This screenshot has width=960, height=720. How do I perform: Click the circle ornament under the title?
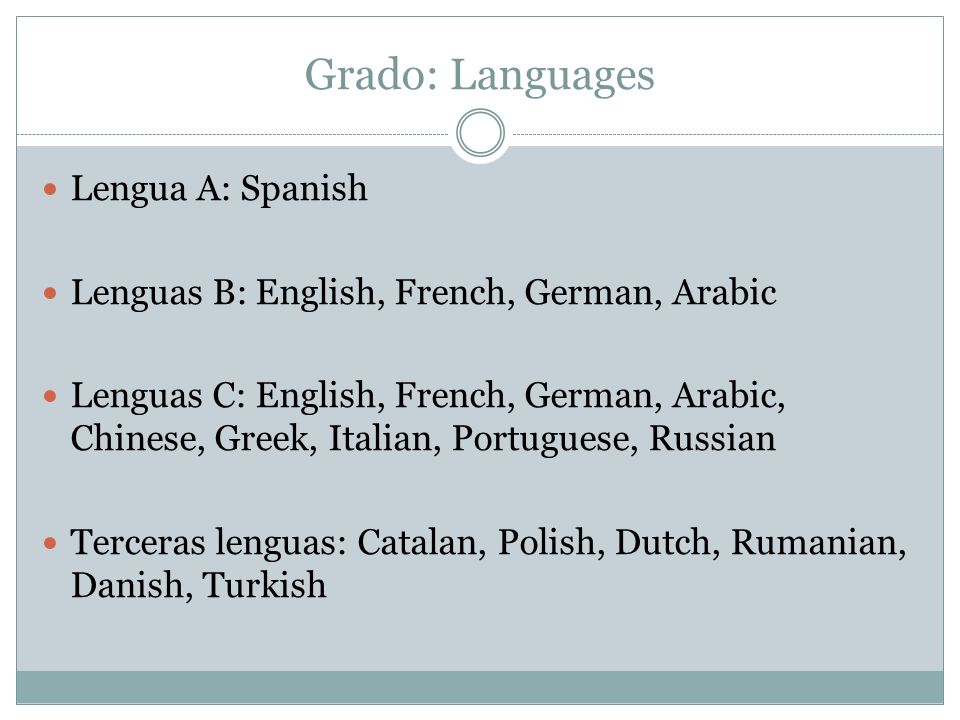point(481,133)
